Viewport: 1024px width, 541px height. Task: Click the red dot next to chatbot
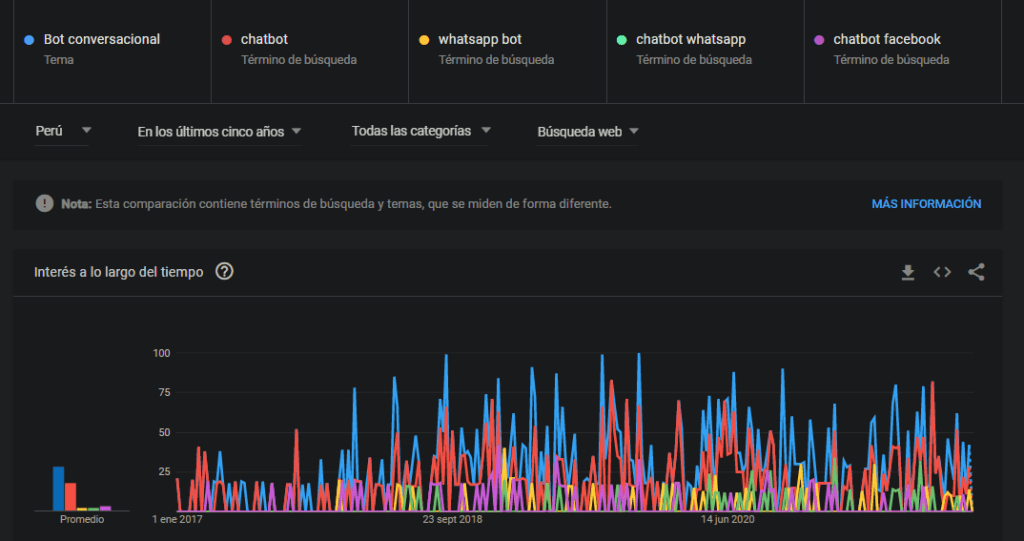(x=227, y=40)
